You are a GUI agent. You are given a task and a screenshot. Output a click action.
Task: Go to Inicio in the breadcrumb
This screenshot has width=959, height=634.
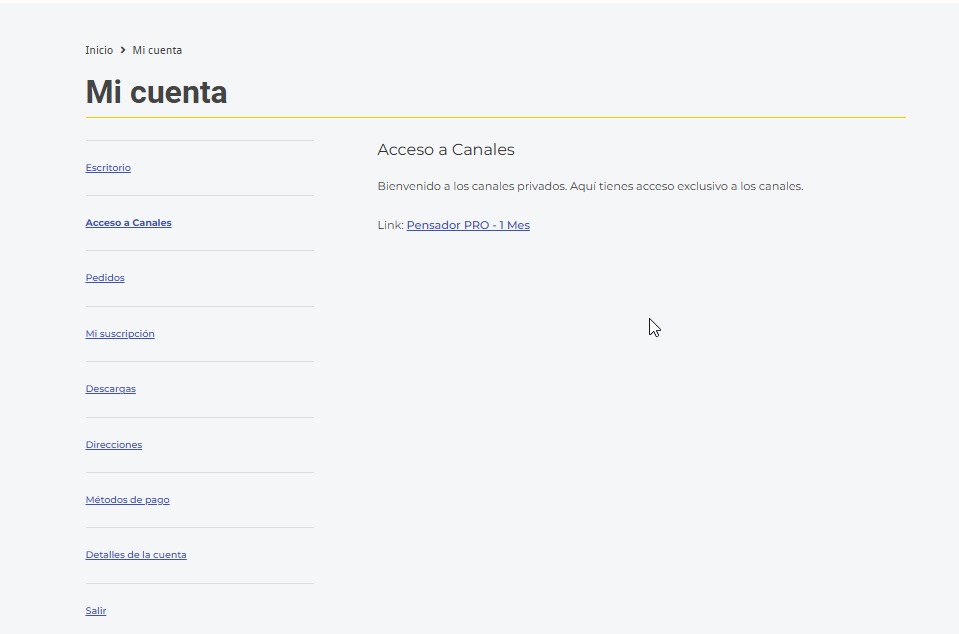pyautogui.click(x=99, y=50)
